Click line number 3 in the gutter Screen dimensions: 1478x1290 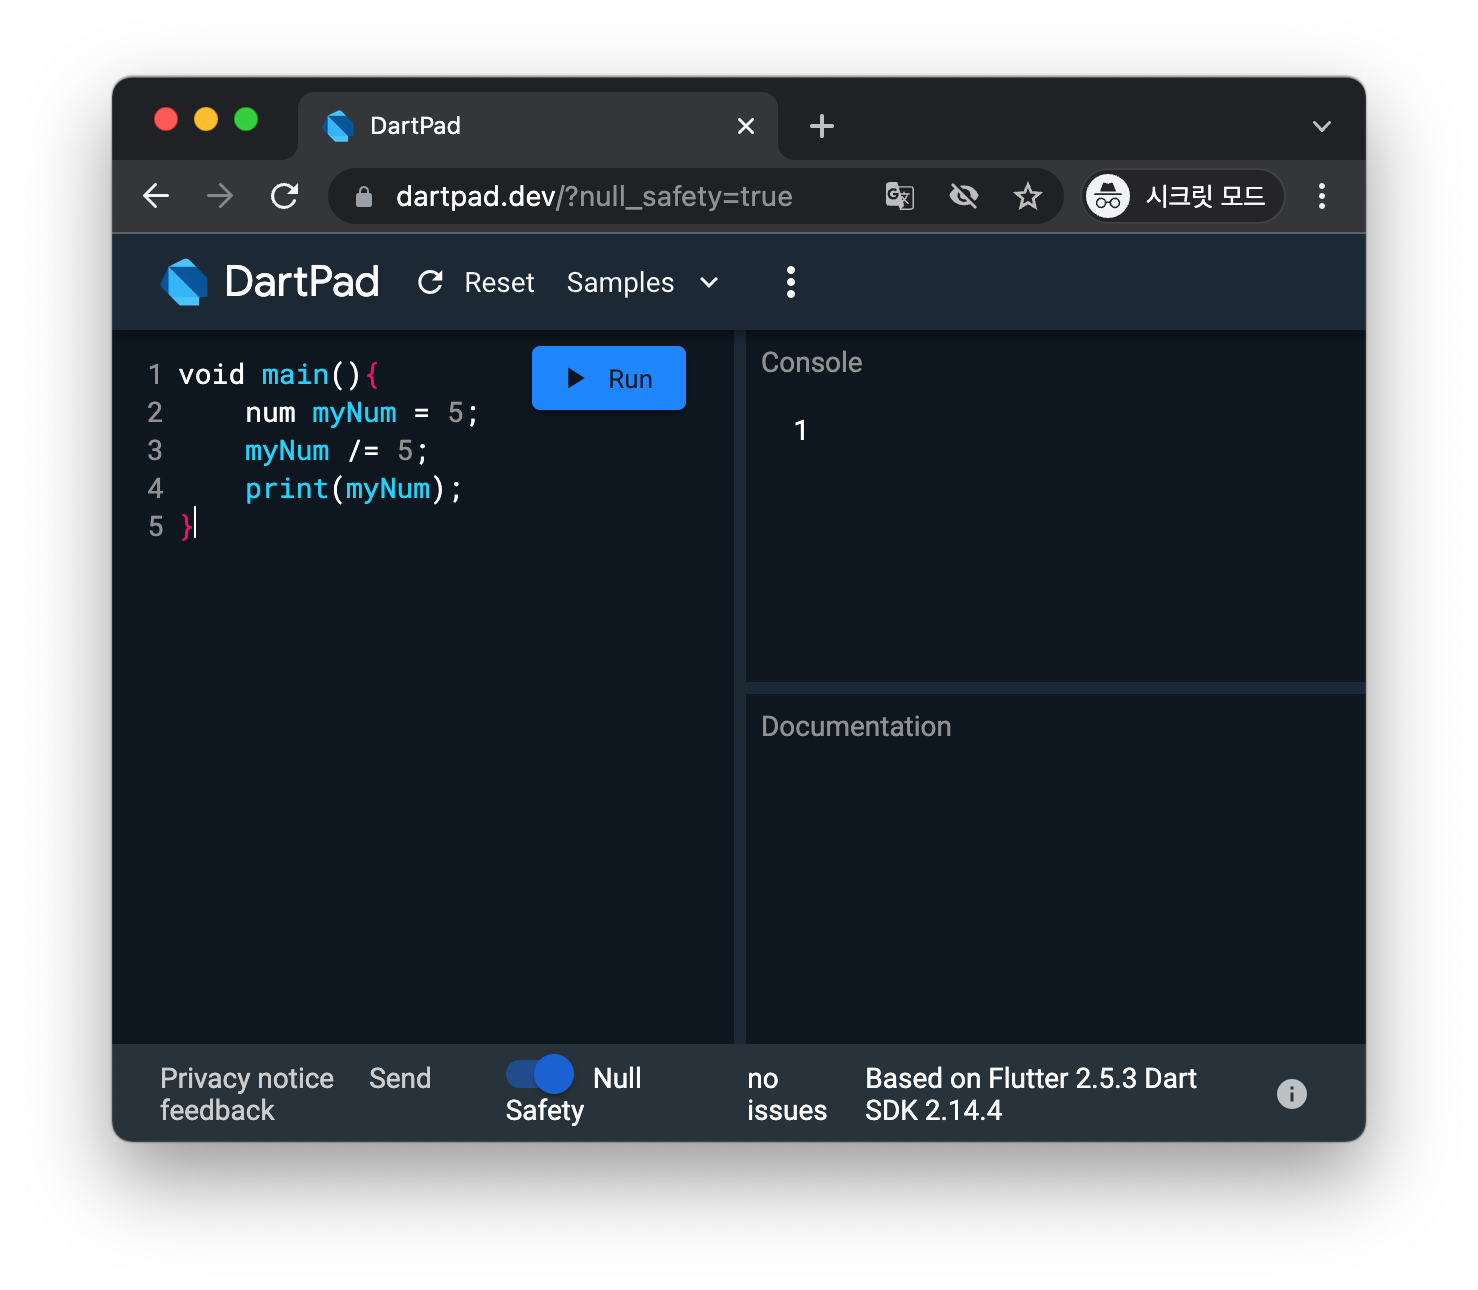[155, 450]
